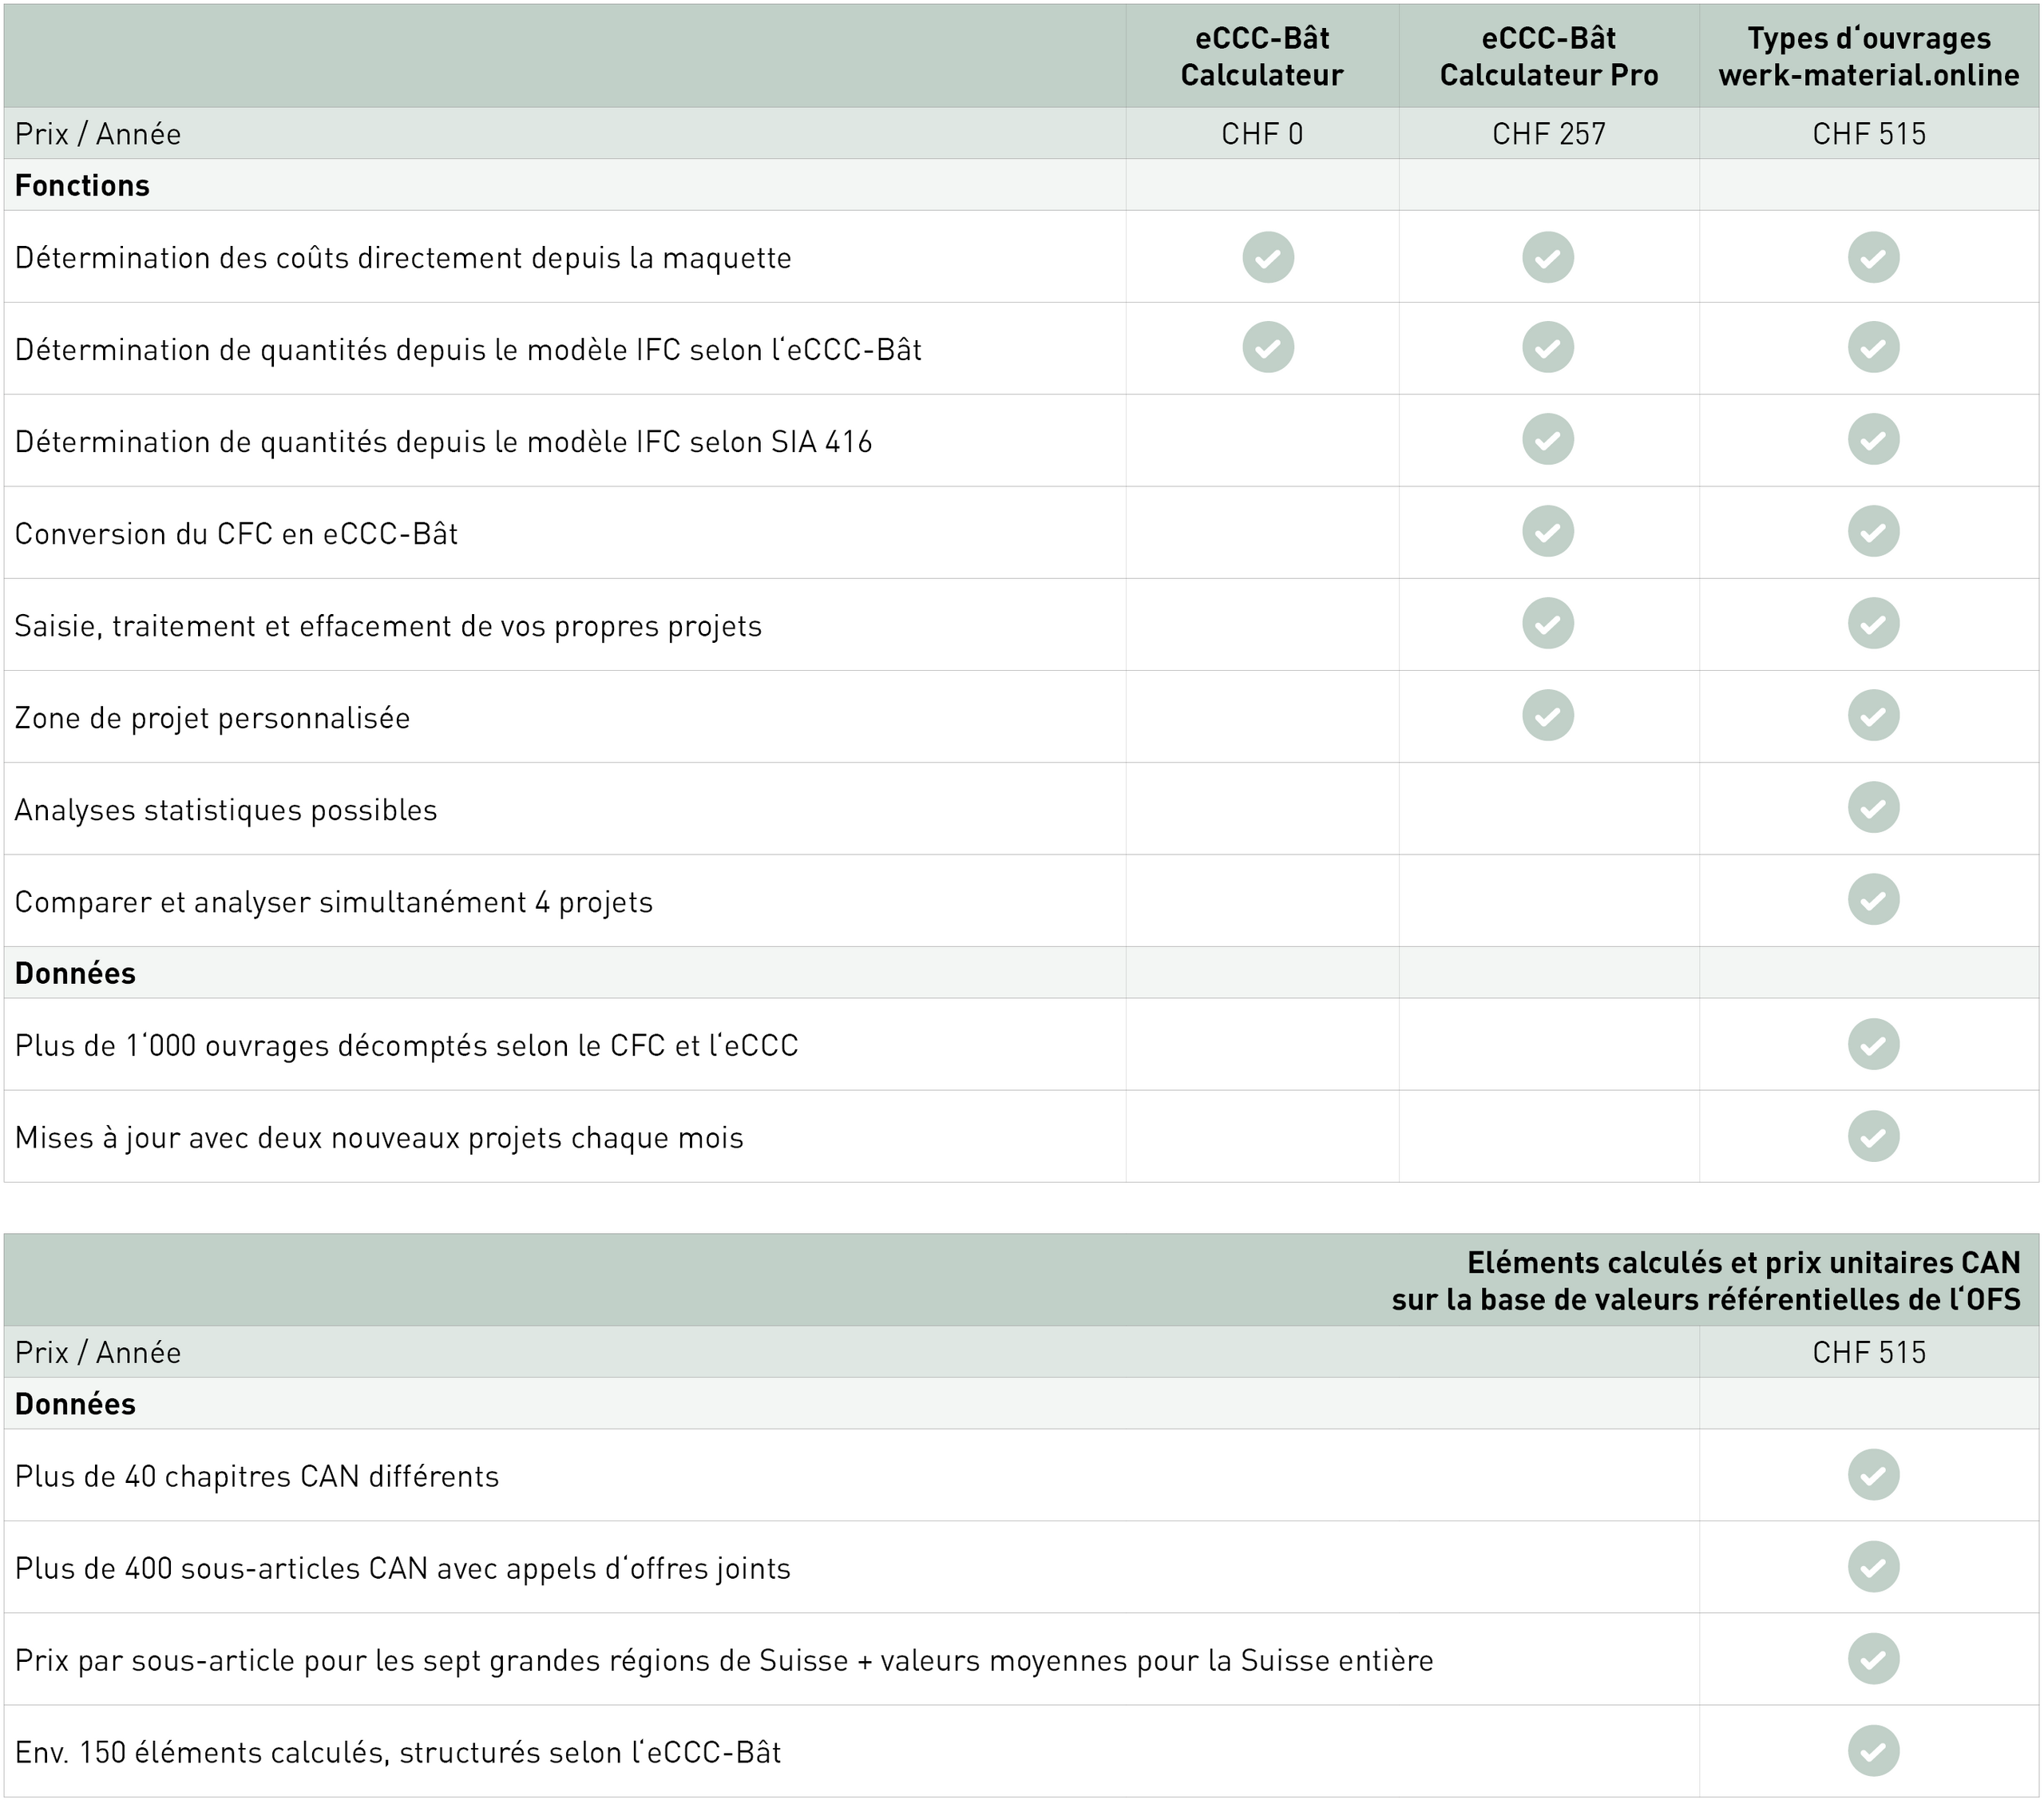
Task: Click checkmark for Plus de 1'000 ouvrages décomptés
Action: [x=1873, y=1044]
